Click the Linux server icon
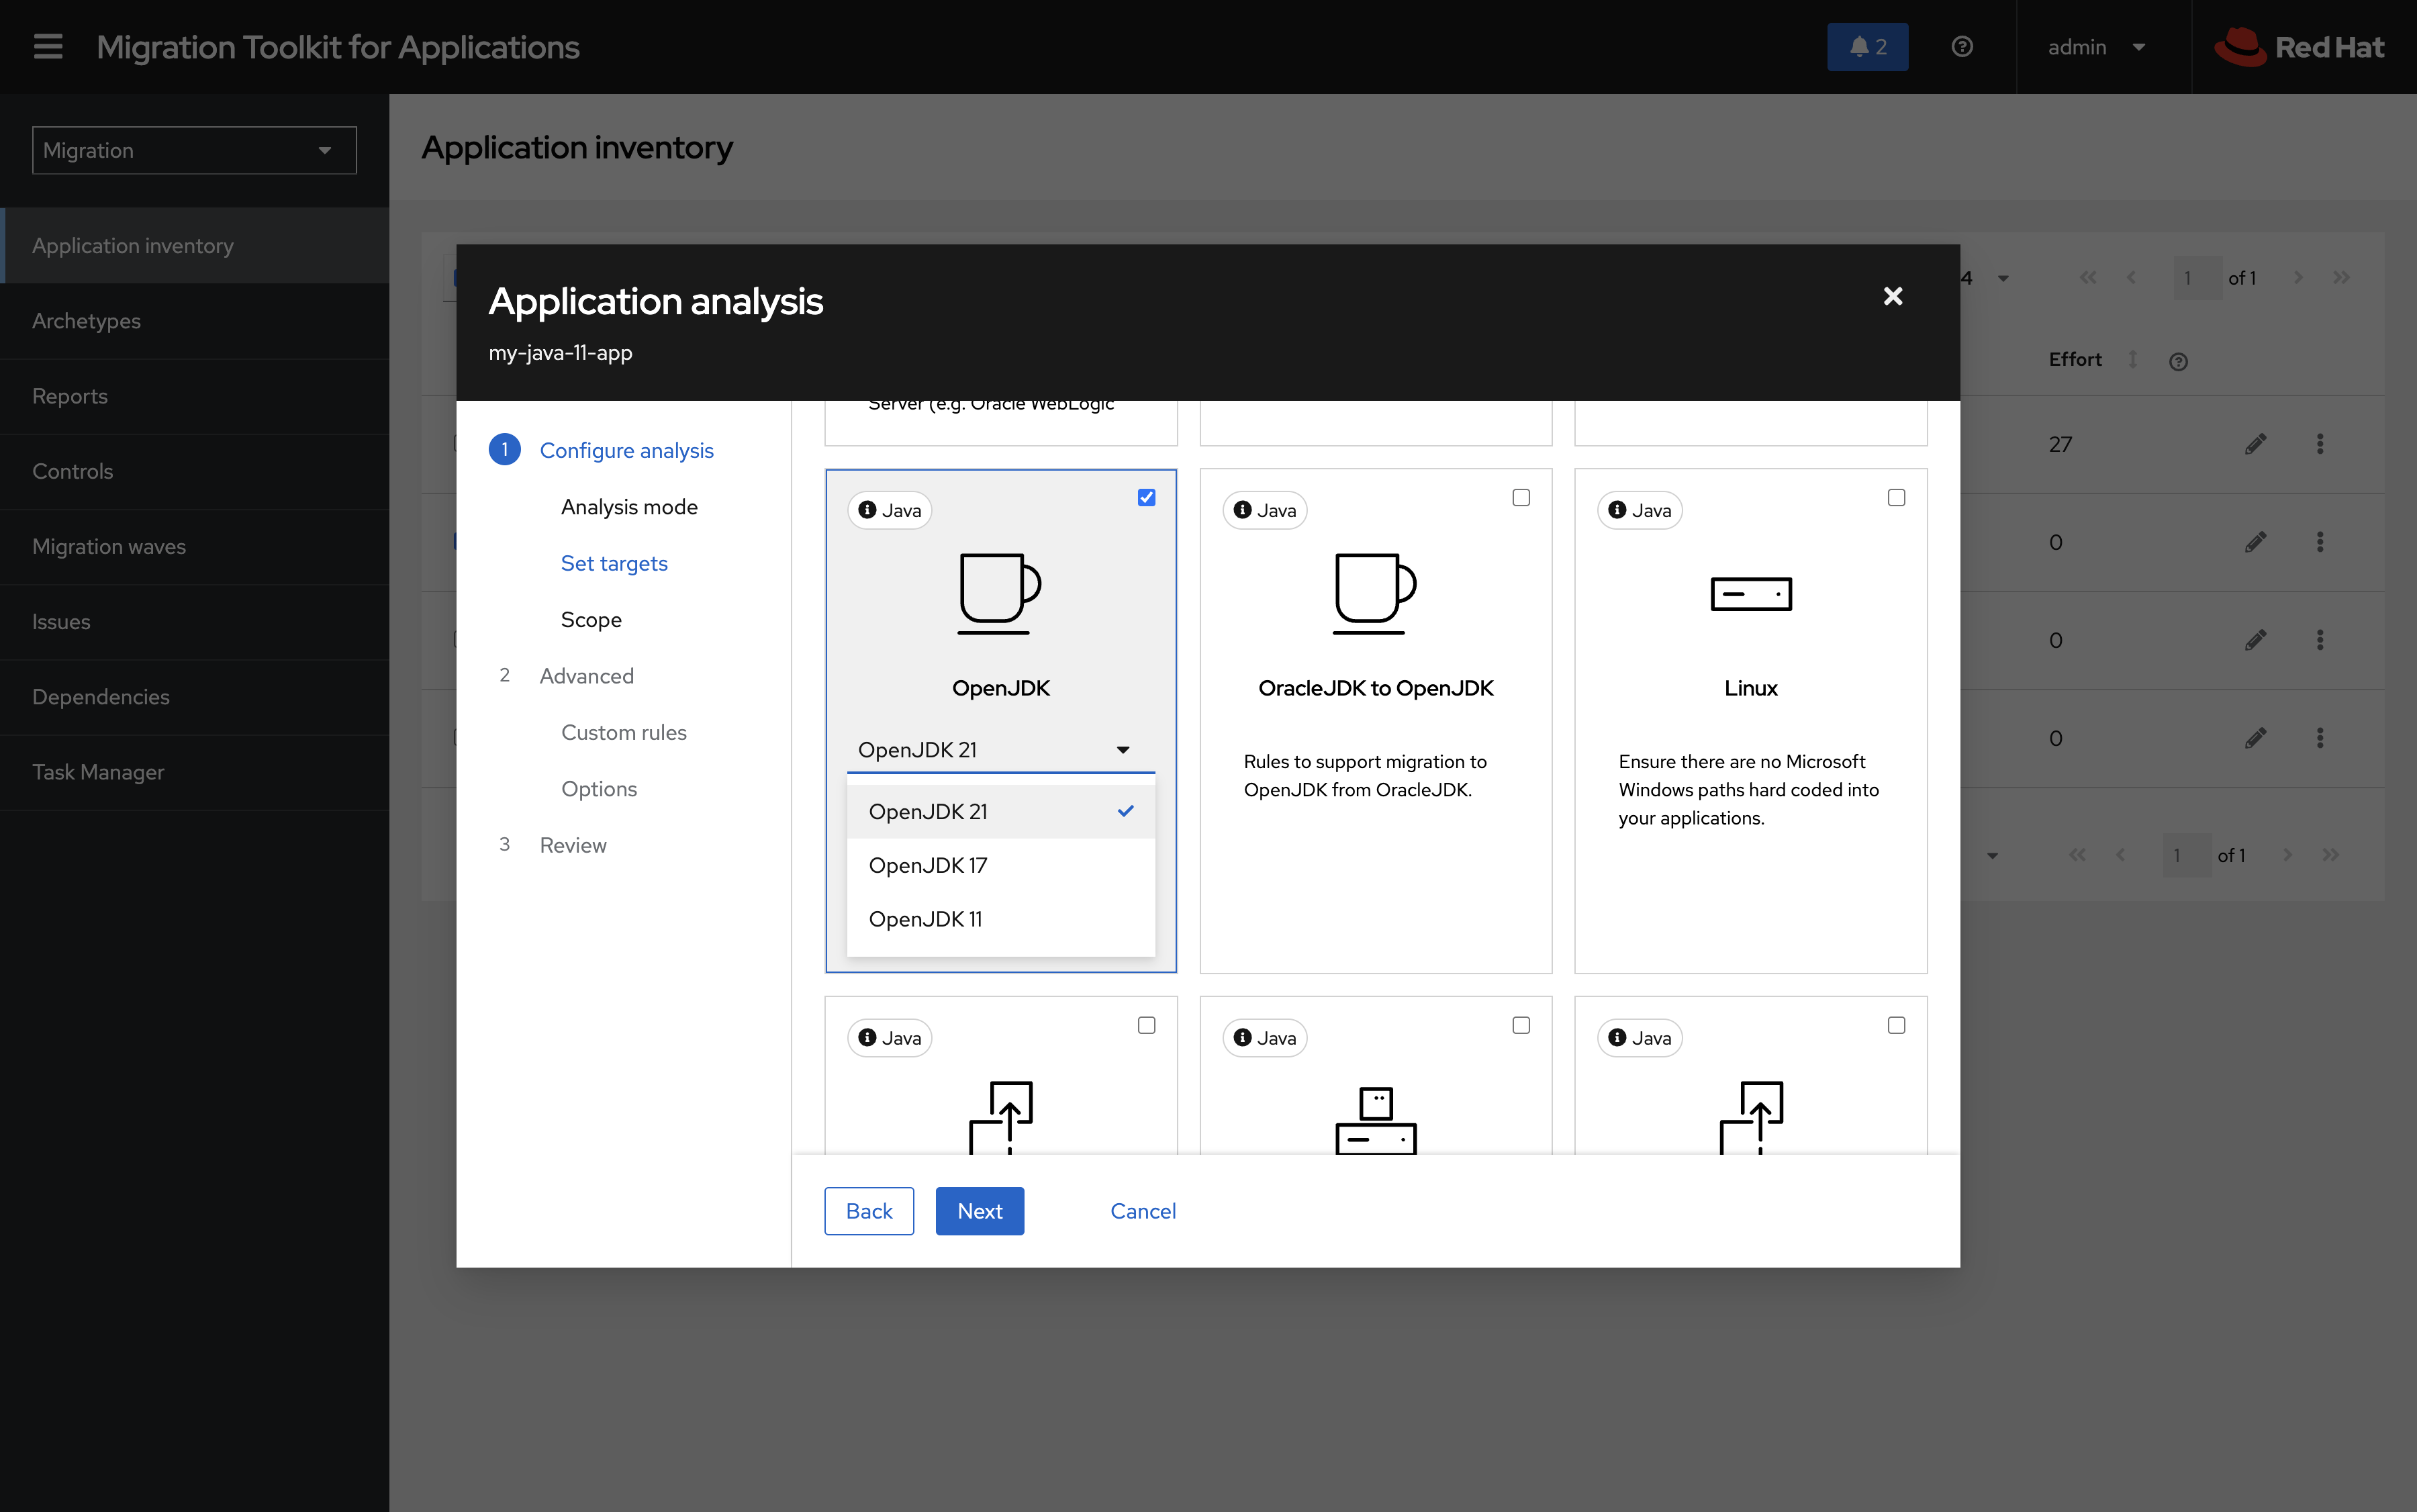The width and height of the screenshot is (2417, 1512). 1750,594
